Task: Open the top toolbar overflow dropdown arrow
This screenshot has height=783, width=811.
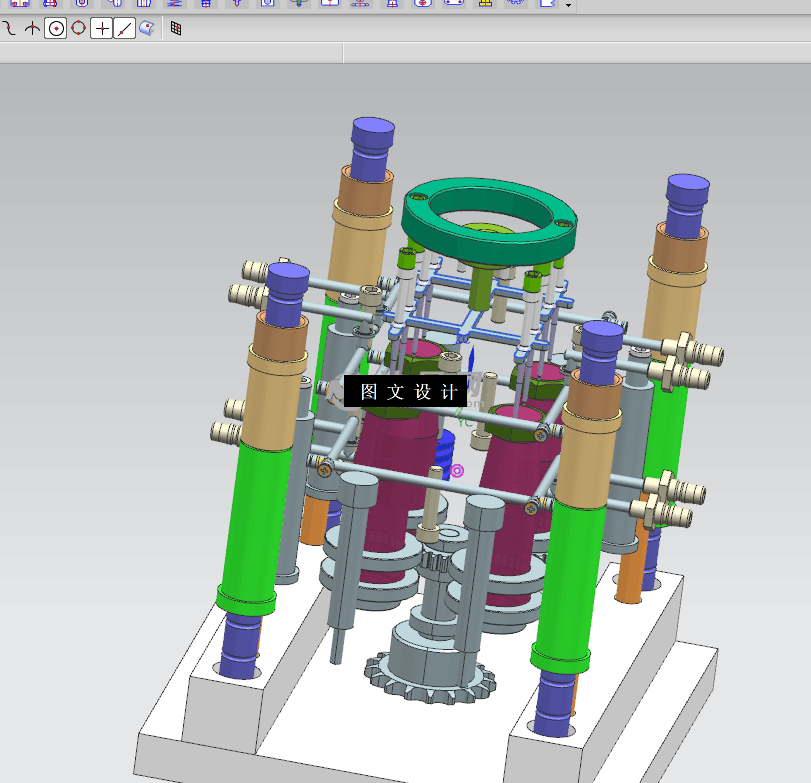Action: pos(568,5)
